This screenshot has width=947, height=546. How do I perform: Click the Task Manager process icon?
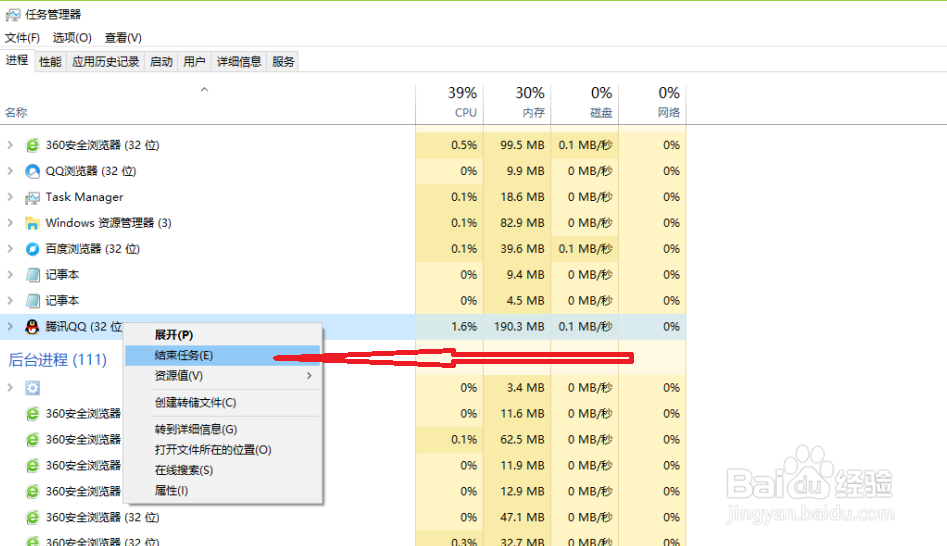click(x=32, y=197)
